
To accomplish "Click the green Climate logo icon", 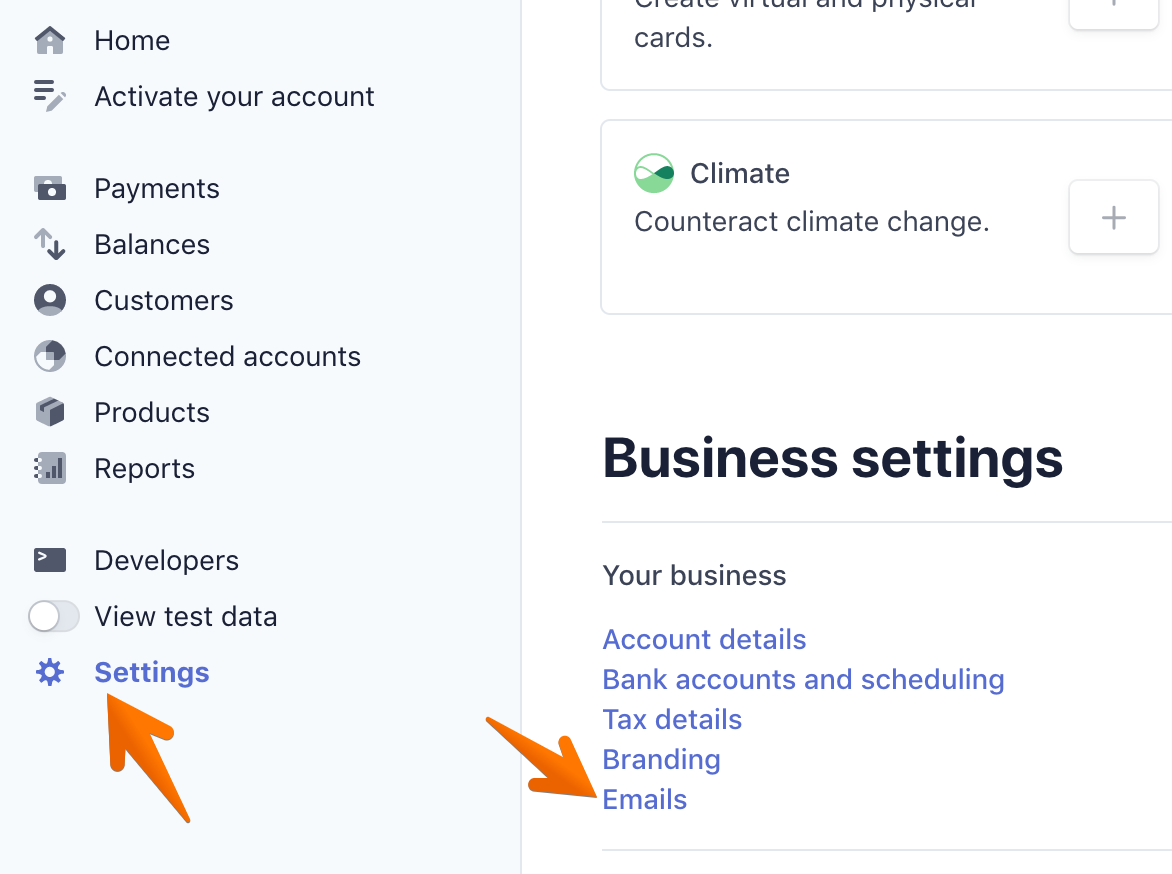I will click(x=654, y=173).
